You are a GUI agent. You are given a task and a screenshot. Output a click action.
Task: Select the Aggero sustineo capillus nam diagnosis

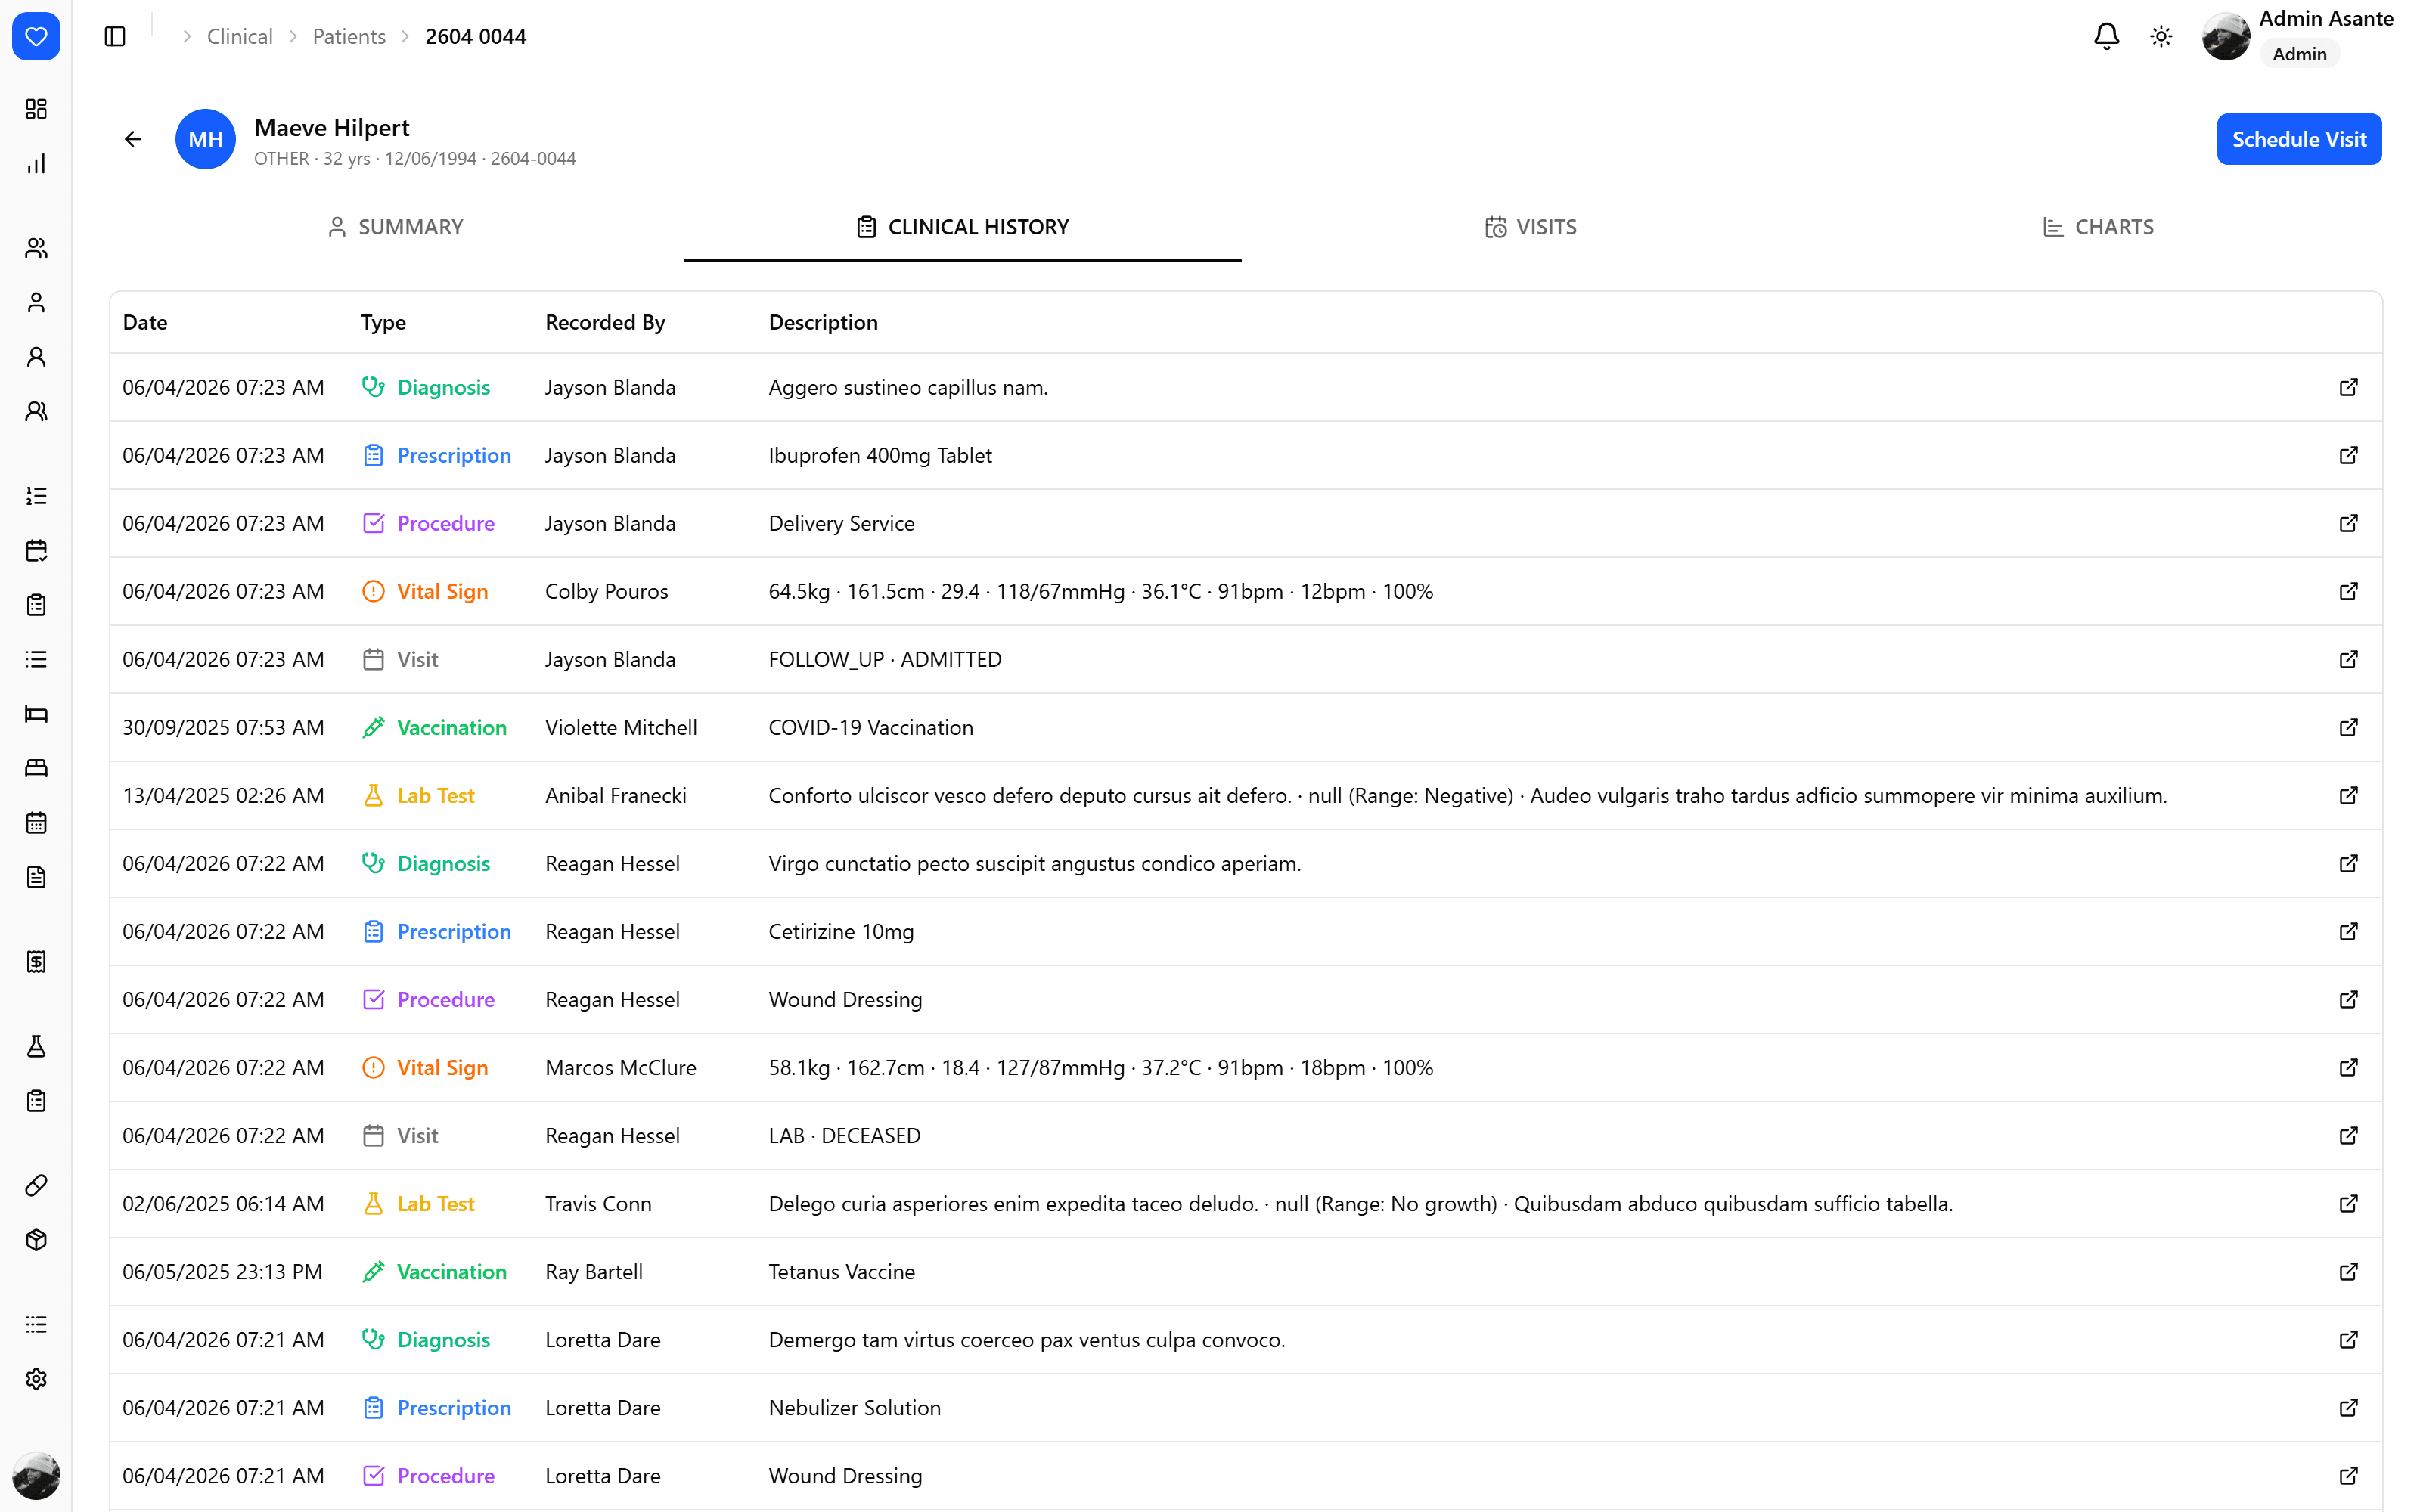click(1245, 387)
